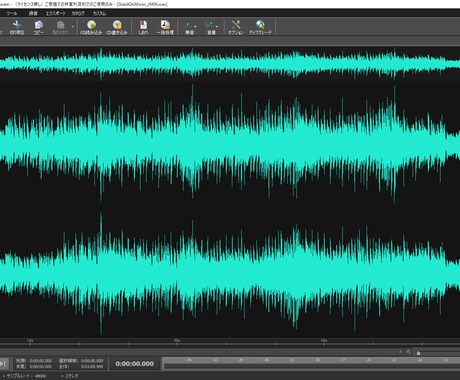Open the ツール (Tools) menu
The height and width of the screenshot is (380, 460).
point(11,13)
